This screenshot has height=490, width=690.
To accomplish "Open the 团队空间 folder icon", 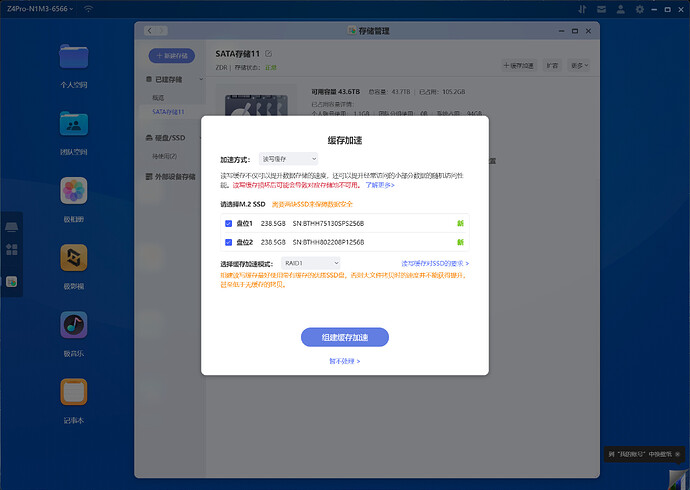I will (74, 124).
